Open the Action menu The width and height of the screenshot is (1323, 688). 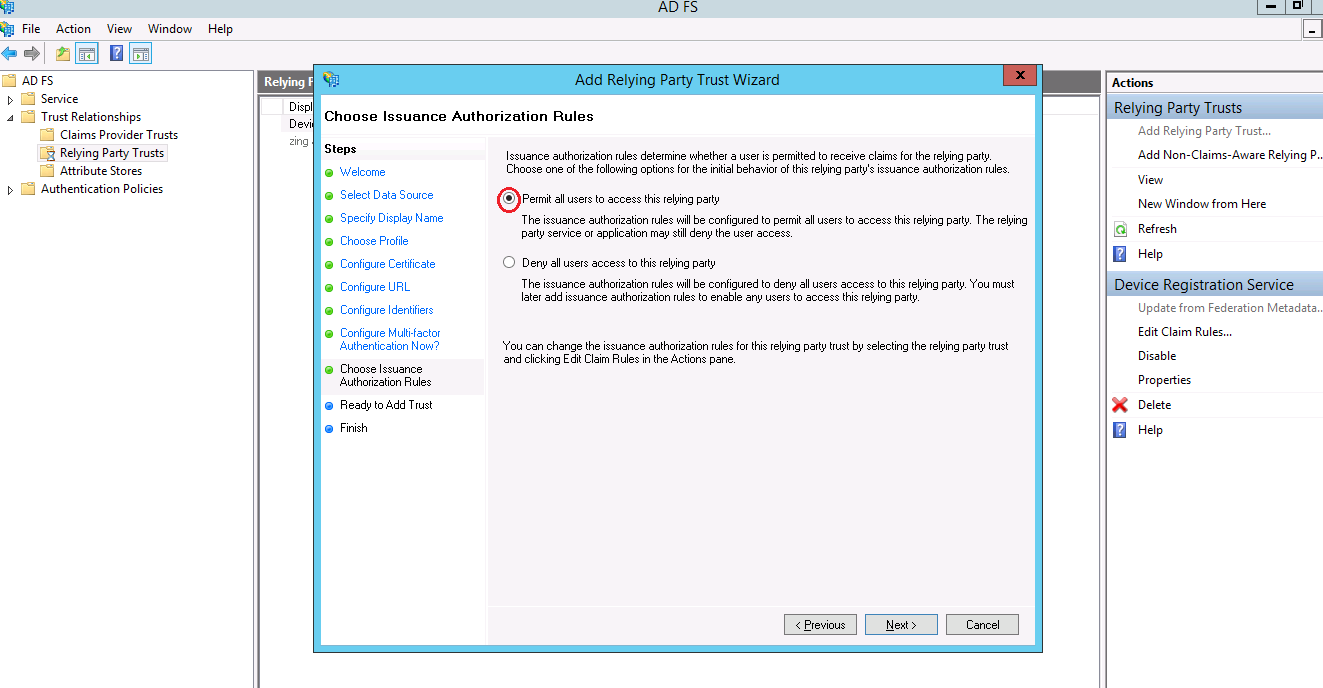point(73,29)
